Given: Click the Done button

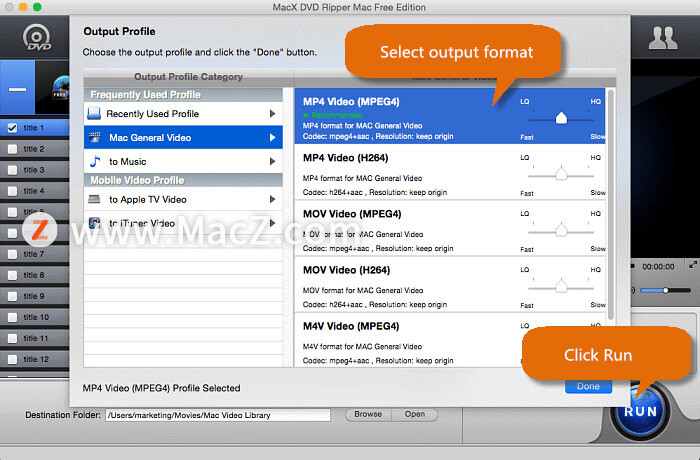Looking at the screenshot, I should (588, 386).
